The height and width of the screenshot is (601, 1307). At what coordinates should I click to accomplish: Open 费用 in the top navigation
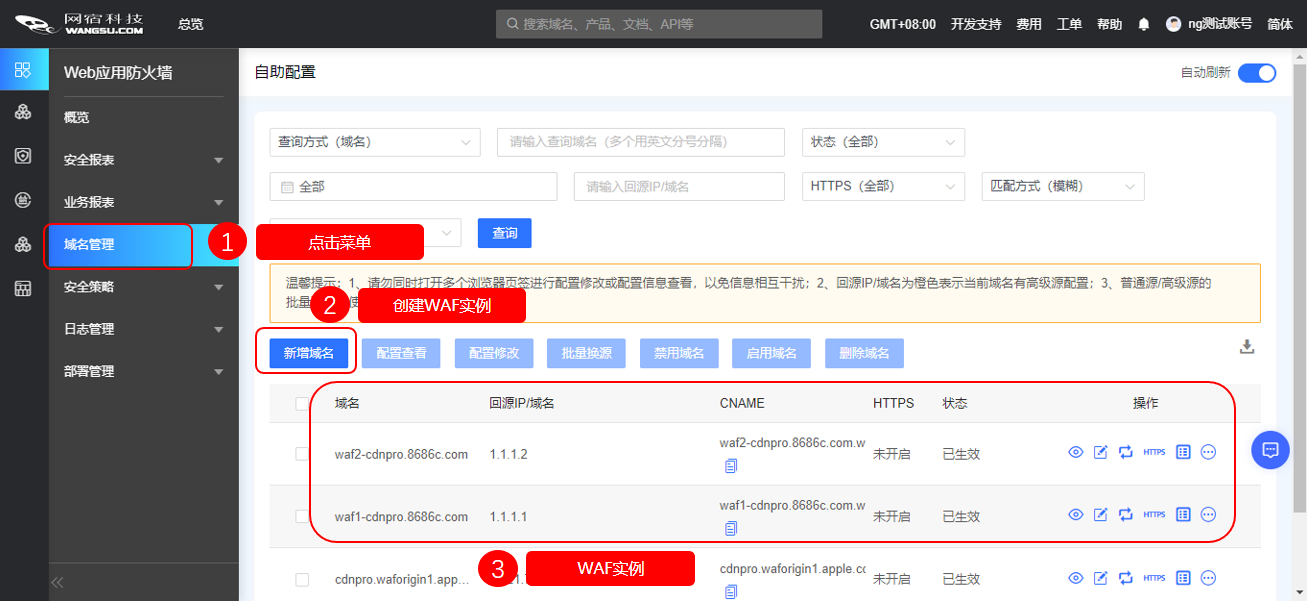tap(1028, 24)
